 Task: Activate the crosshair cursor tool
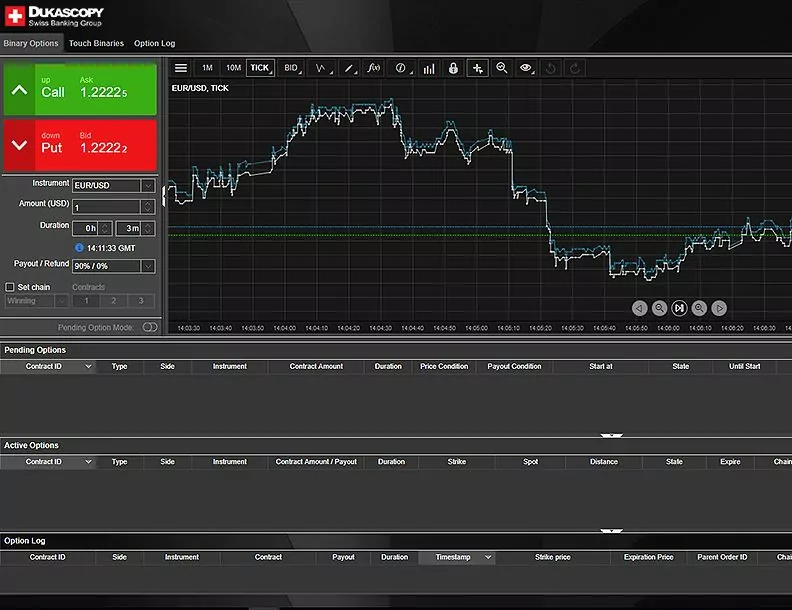point(478,68)
